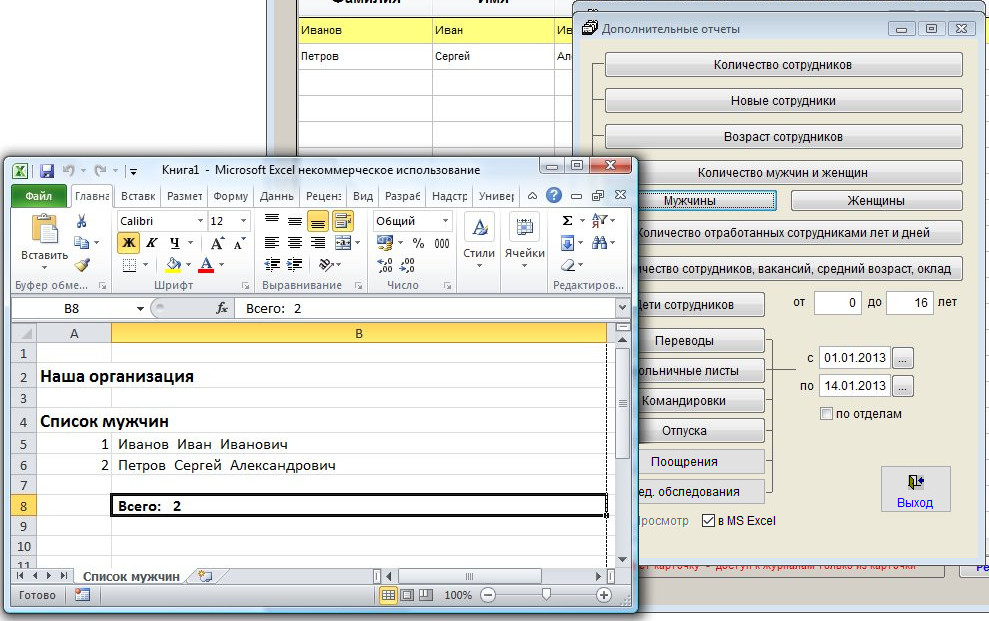Enable the по отделам checkbox

(826, 414)
